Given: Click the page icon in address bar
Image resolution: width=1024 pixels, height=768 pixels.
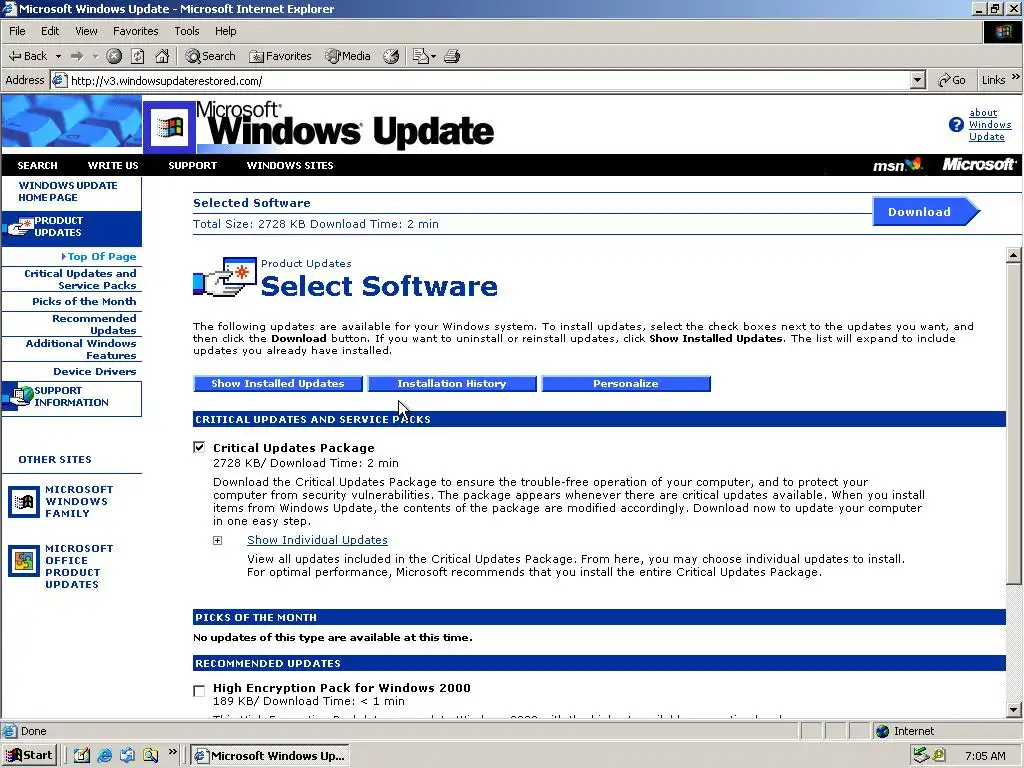Looking at the screenshot, I should pyautogui.click(x=59, y=80).
